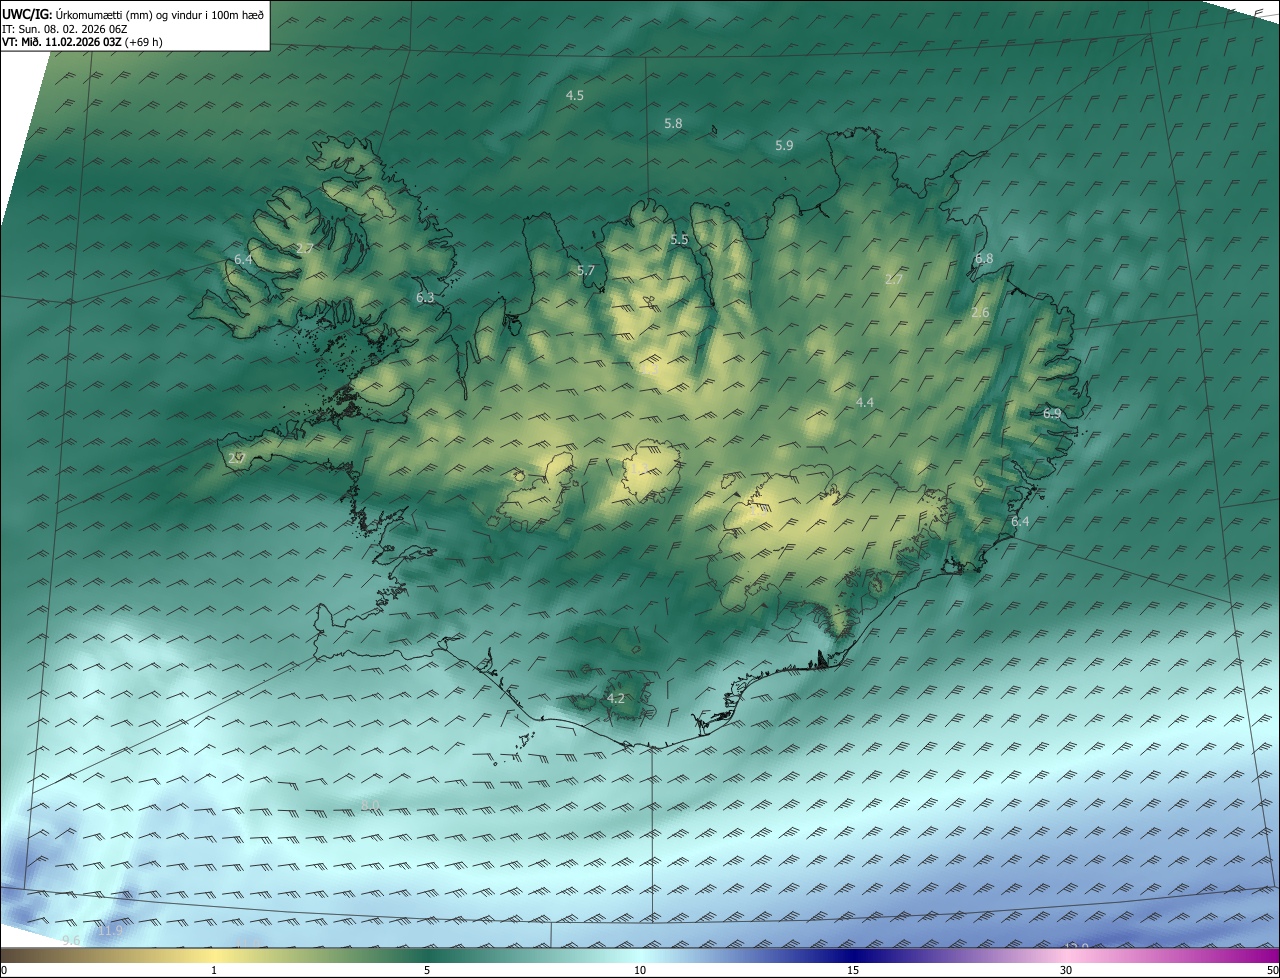Click the 5.5 value label in the northern fjord
This screenshot has width=1280, height=978.
click(679, 240)
